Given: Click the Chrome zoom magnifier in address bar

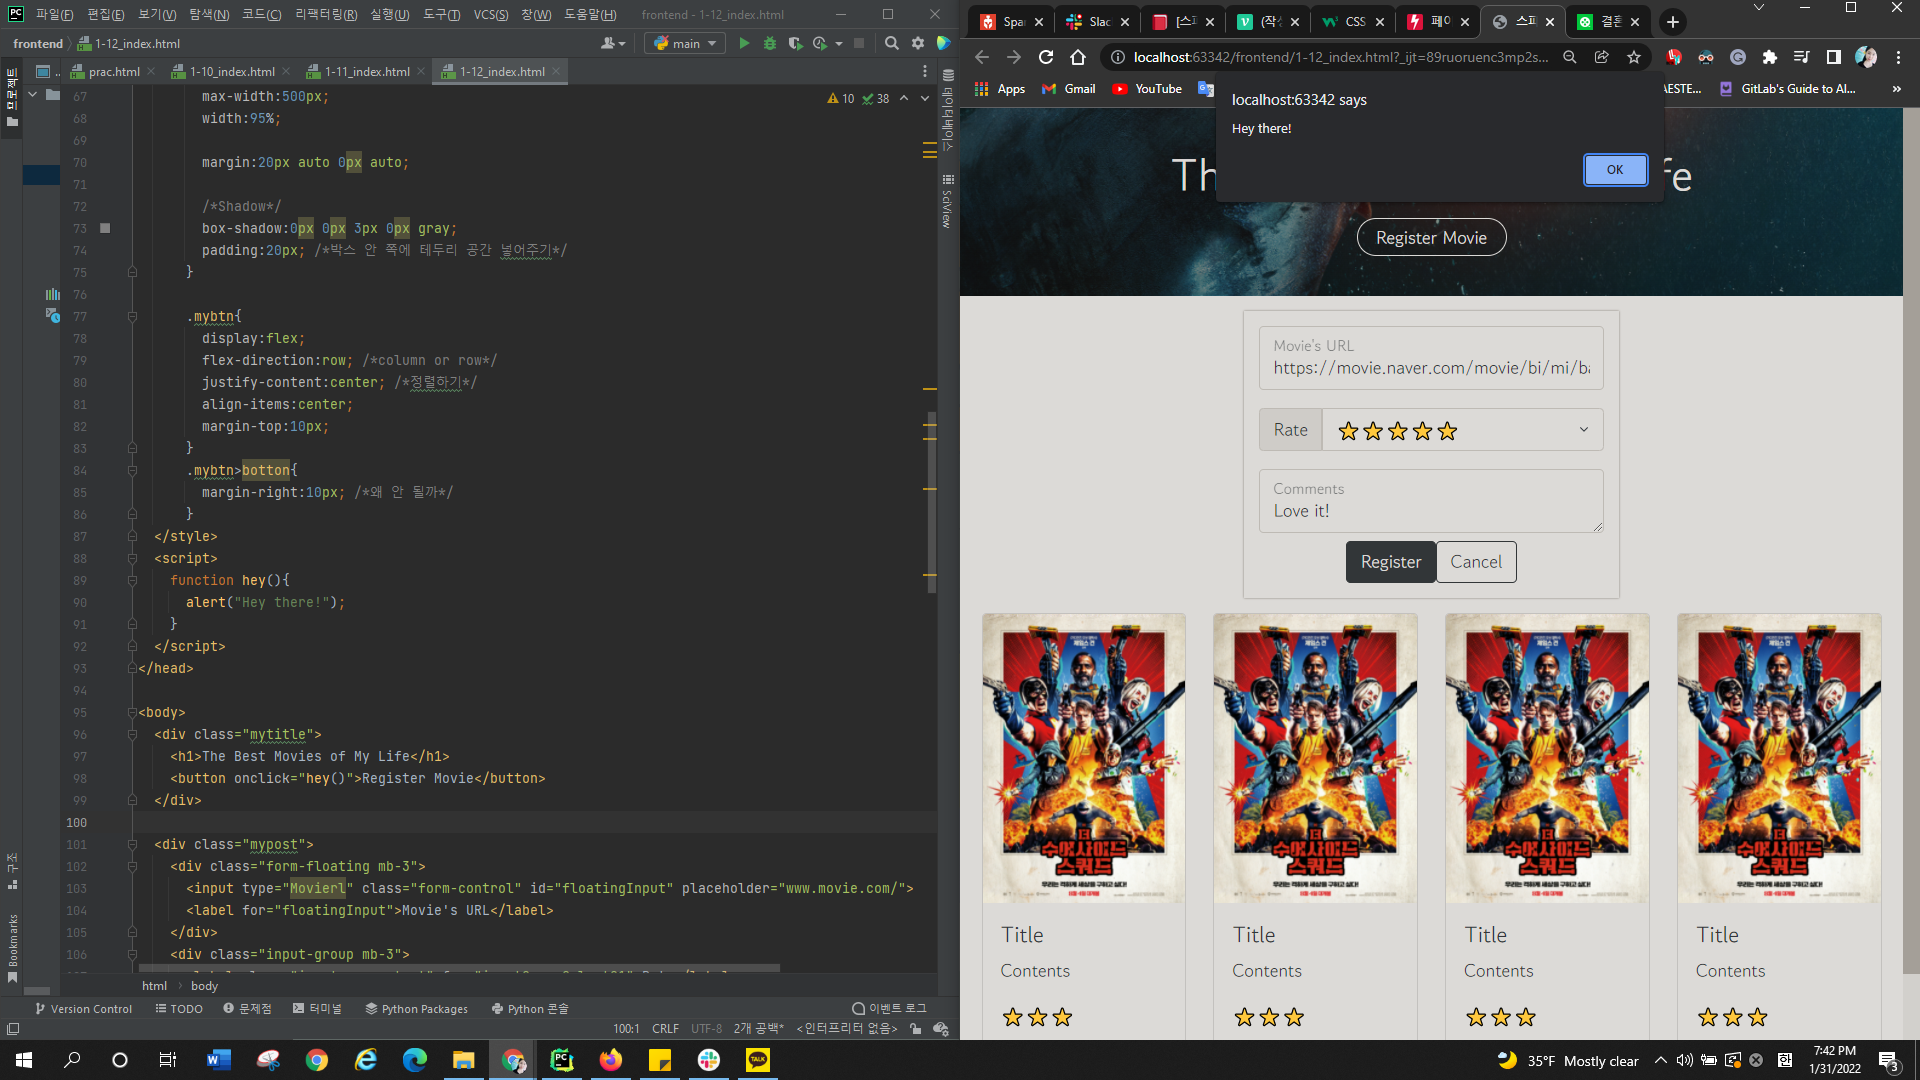Looking at the screenshot, I should 1570,57.
